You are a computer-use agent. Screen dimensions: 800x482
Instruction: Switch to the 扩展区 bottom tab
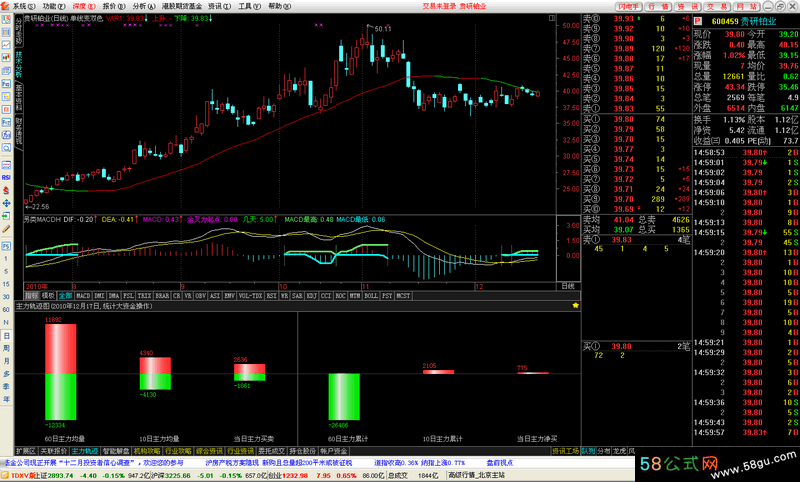[x=26, y=451]
